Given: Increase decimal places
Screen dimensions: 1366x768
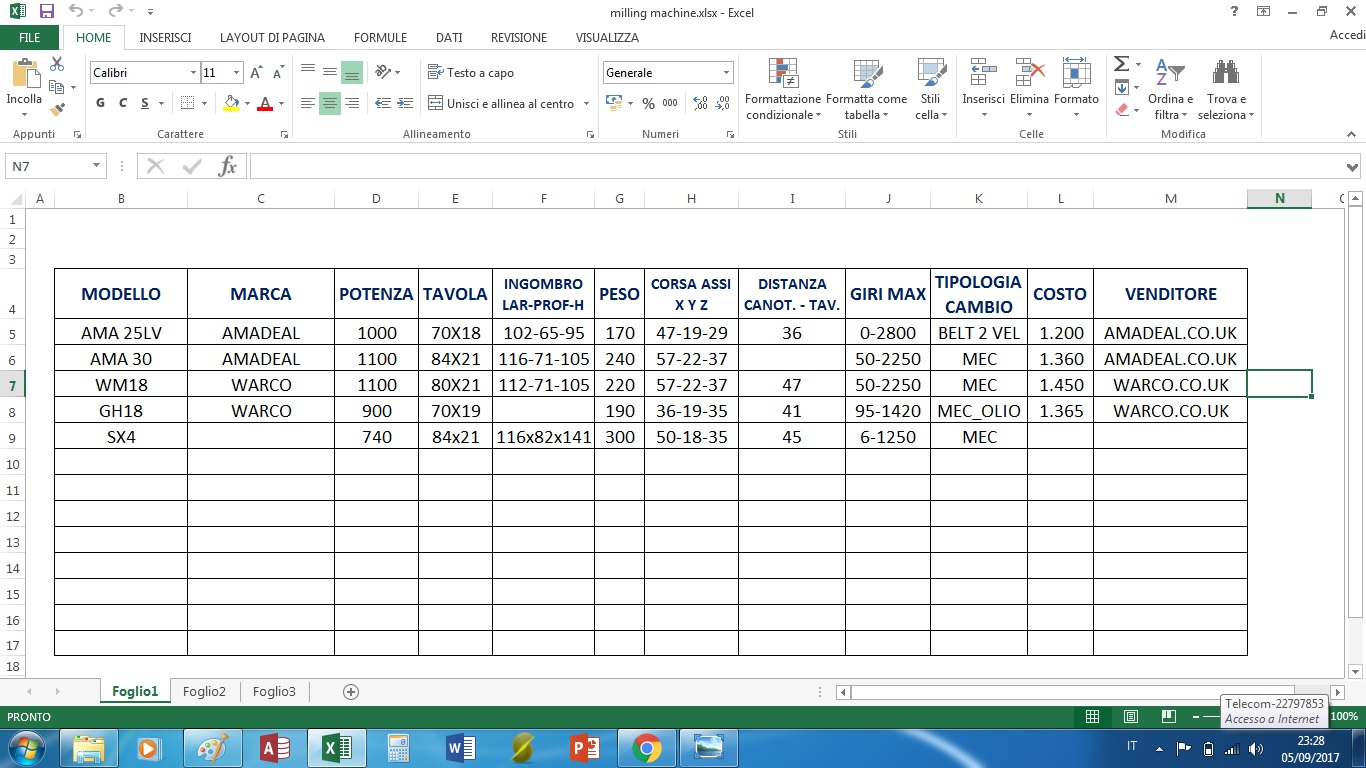Looking at the screenshot, I should pos(700,103).
